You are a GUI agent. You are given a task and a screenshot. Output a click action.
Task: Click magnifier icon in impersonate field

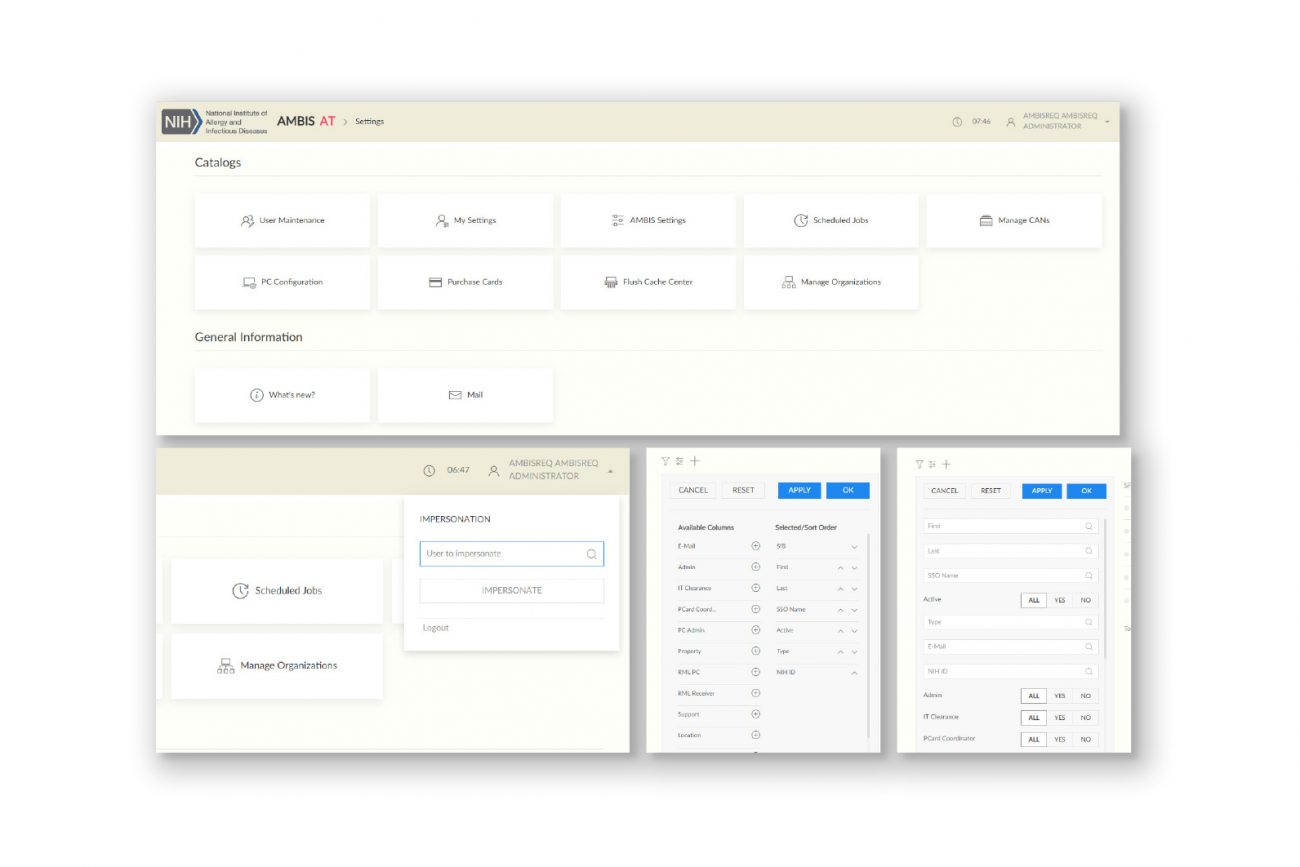pos(591,554)
